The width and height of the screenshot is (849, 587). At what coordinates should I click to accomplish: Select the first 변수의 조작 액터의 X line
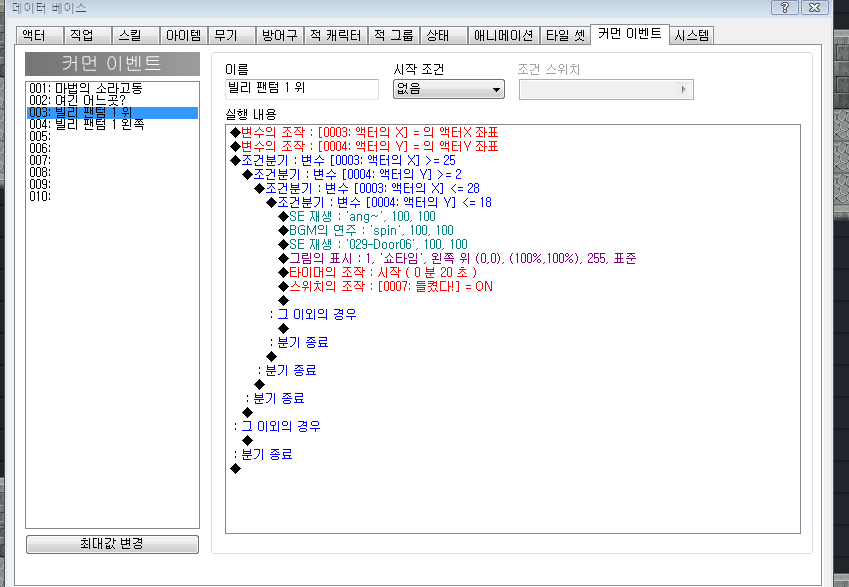364,132
